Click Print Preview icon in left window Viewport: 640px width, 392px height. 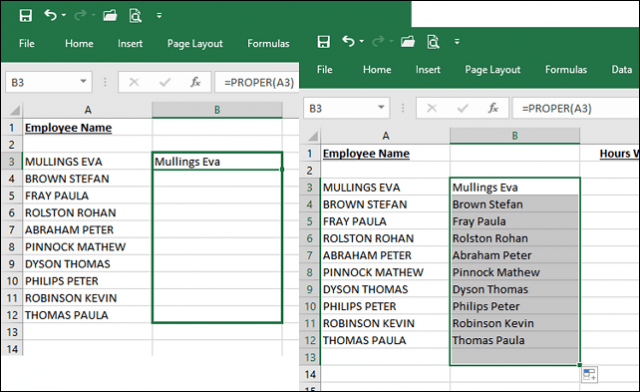point(135,16)
